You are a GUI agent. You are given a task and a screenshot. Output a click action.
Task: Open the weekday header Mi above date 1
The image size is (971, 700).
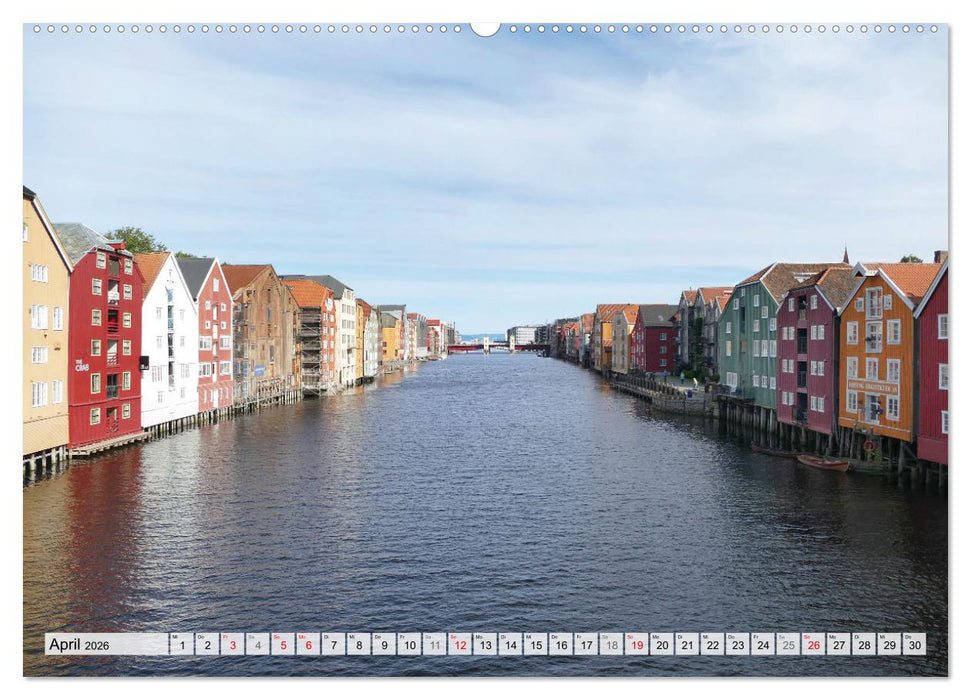[173, 635]
